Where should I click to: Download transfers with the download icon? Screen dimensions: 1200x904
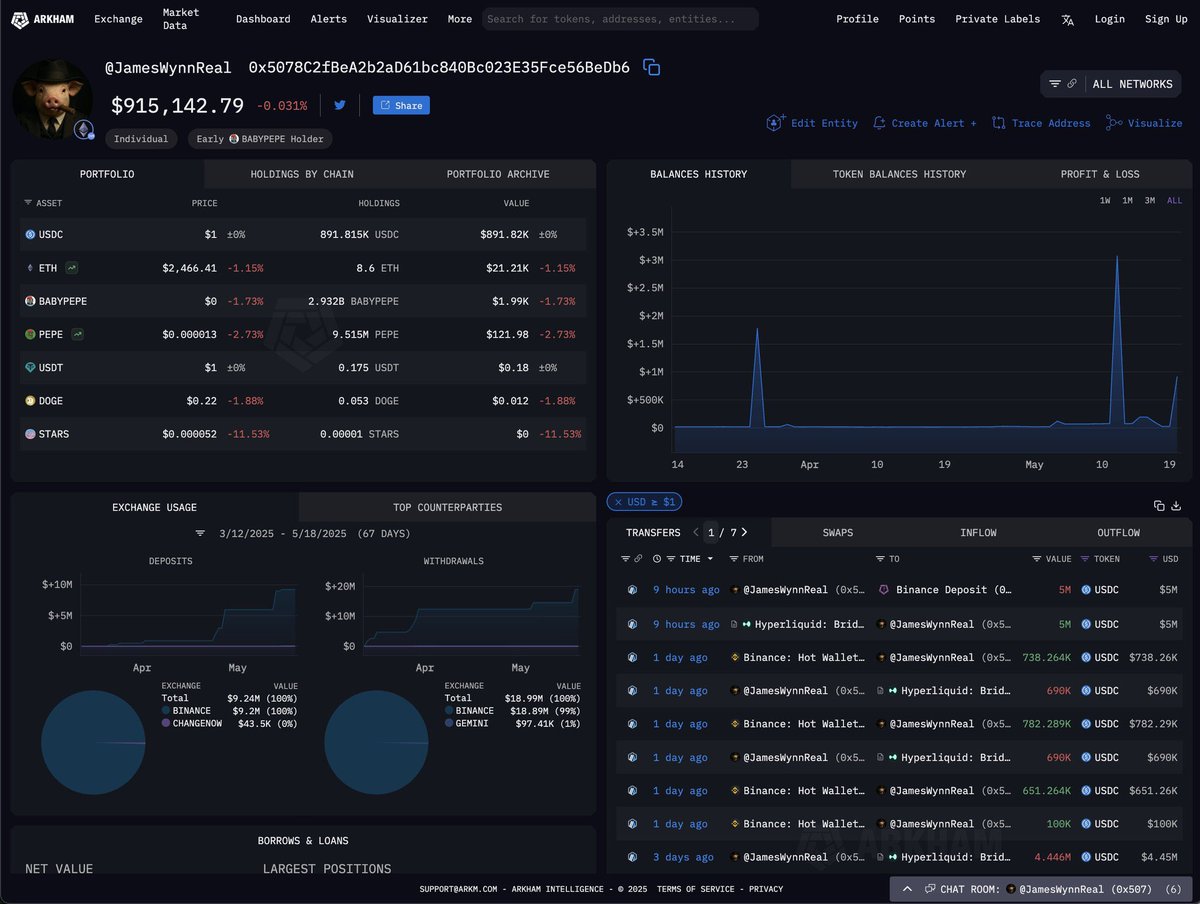tap(1178, 506)
